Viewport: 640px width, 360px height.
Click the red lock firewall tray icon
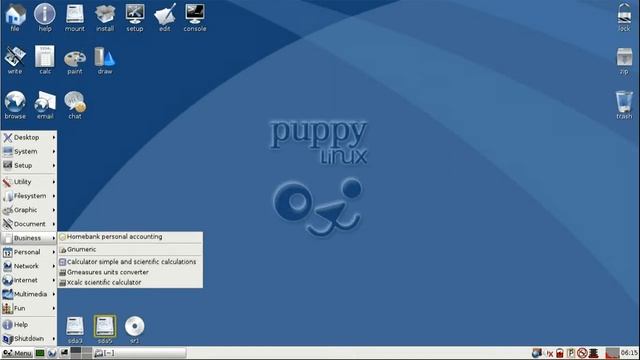(560, 353)
